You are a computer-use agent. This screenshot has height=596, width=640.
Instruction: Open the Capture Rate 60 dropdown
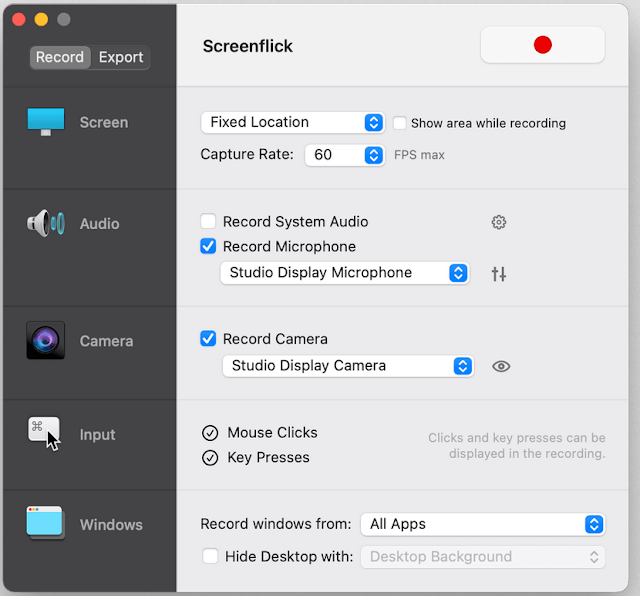pyautogui.click(x=344, y=155)
